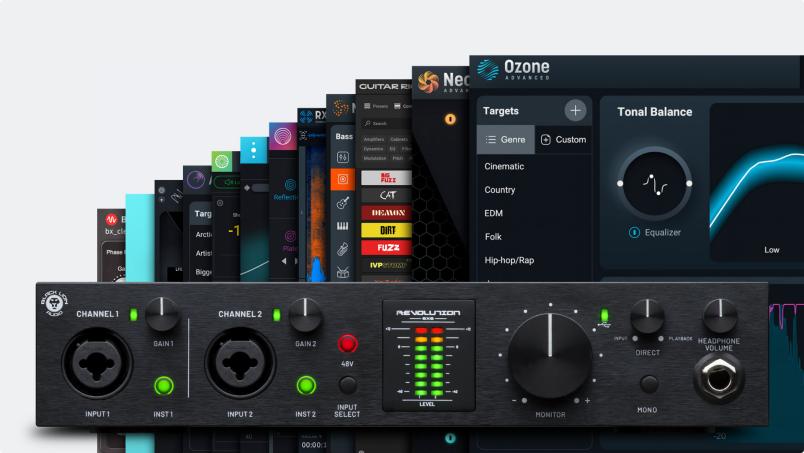Pick the DEMON pedal preset
804x453 pixels.
[x=386, y=212]
